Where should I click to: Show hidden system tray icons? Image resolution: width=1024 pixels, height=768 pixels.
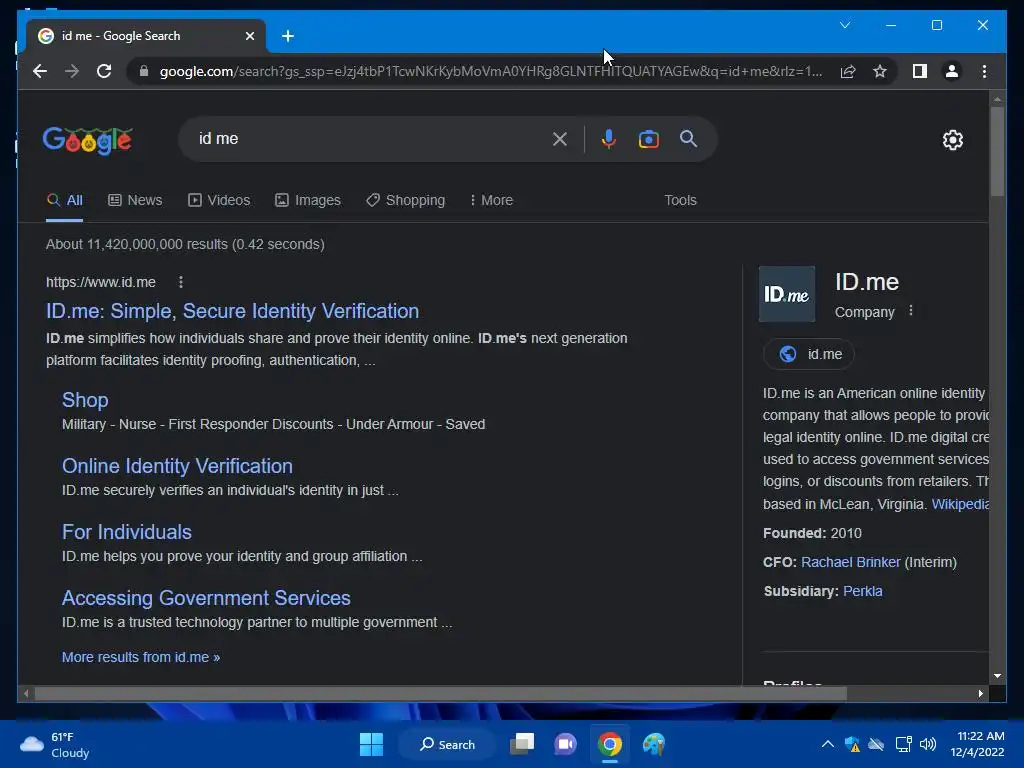tap(827, 744)
